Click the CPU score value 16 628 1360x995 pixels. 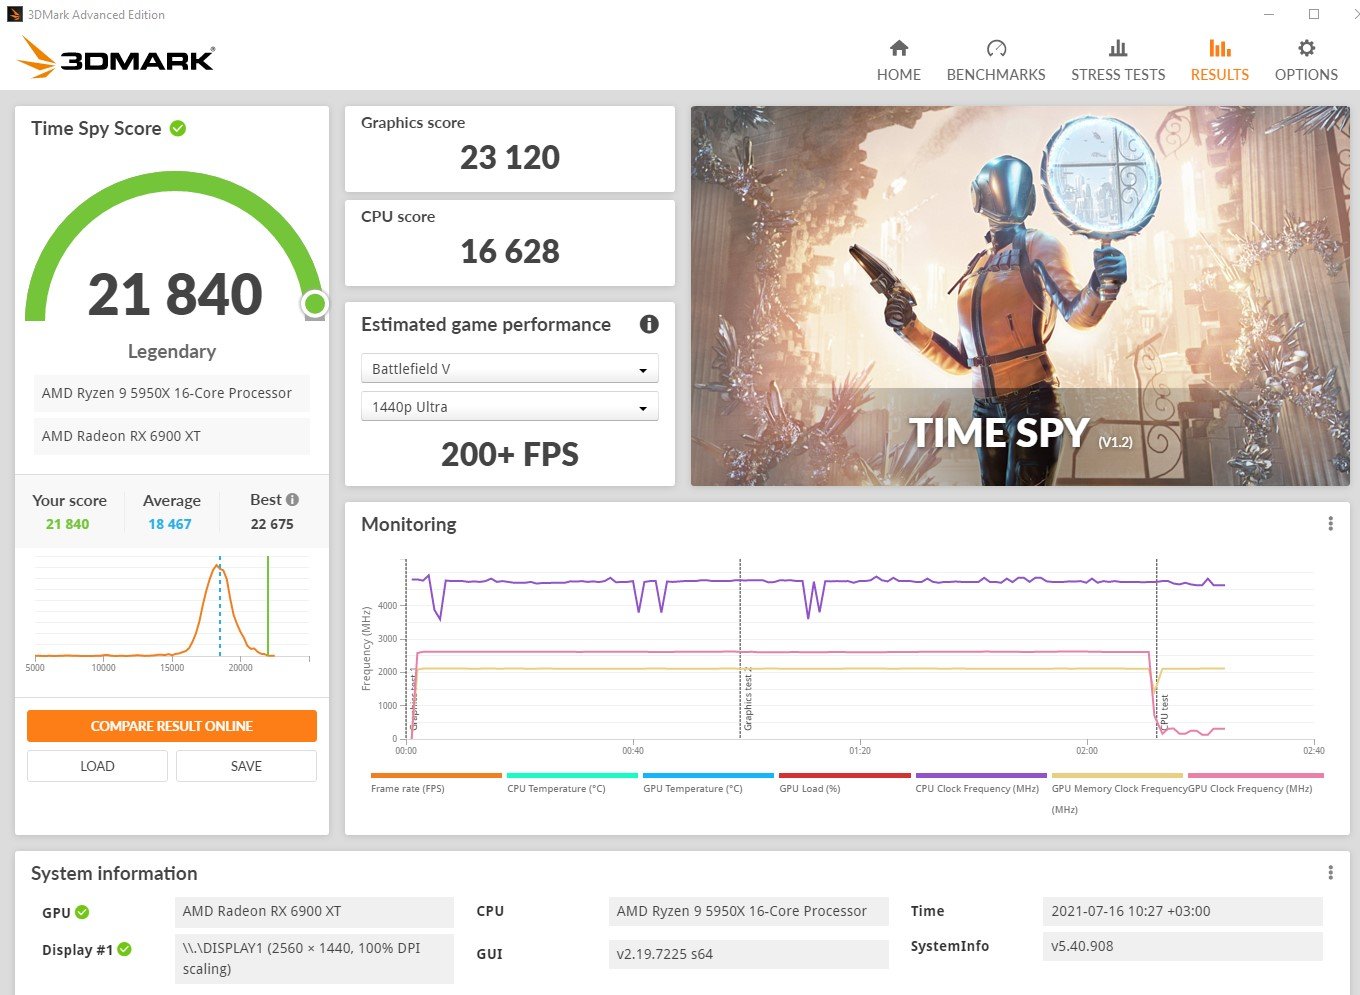click(x=510, y=251)
